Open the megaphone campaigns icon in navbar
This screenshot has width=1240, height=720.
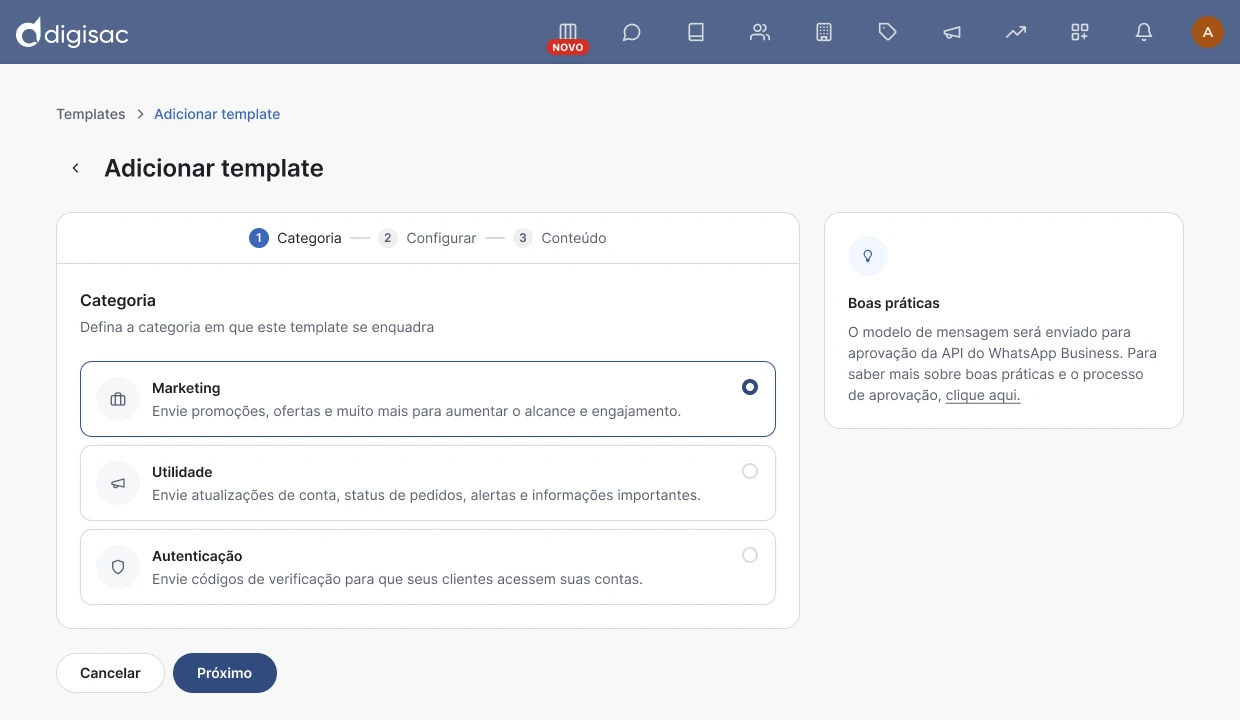coord(952,32)
